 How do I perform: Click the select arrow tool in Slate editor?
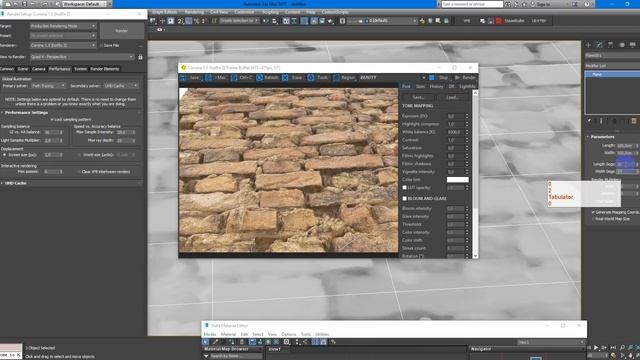[x=206, y=342]
